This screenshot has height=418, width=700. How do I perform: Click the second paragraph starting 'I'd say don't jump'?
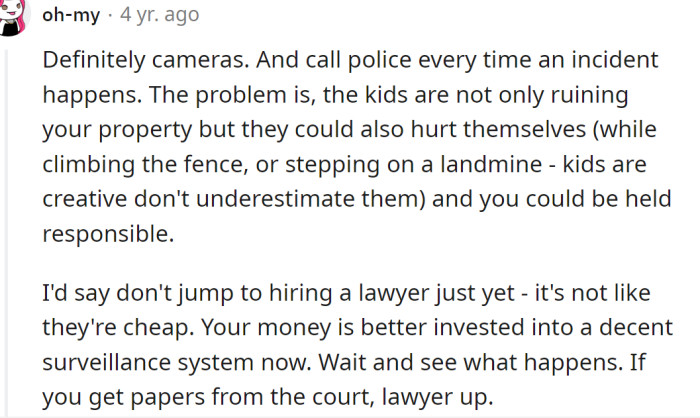[357, 345]
